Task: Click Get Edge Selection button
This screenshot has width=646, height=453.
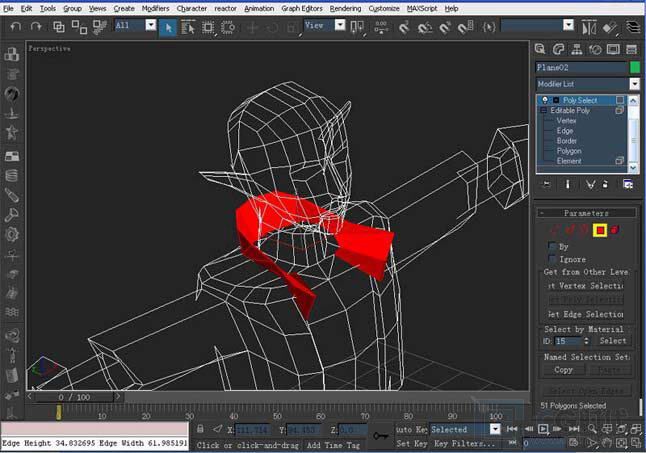Action: (x=585, y=314)
